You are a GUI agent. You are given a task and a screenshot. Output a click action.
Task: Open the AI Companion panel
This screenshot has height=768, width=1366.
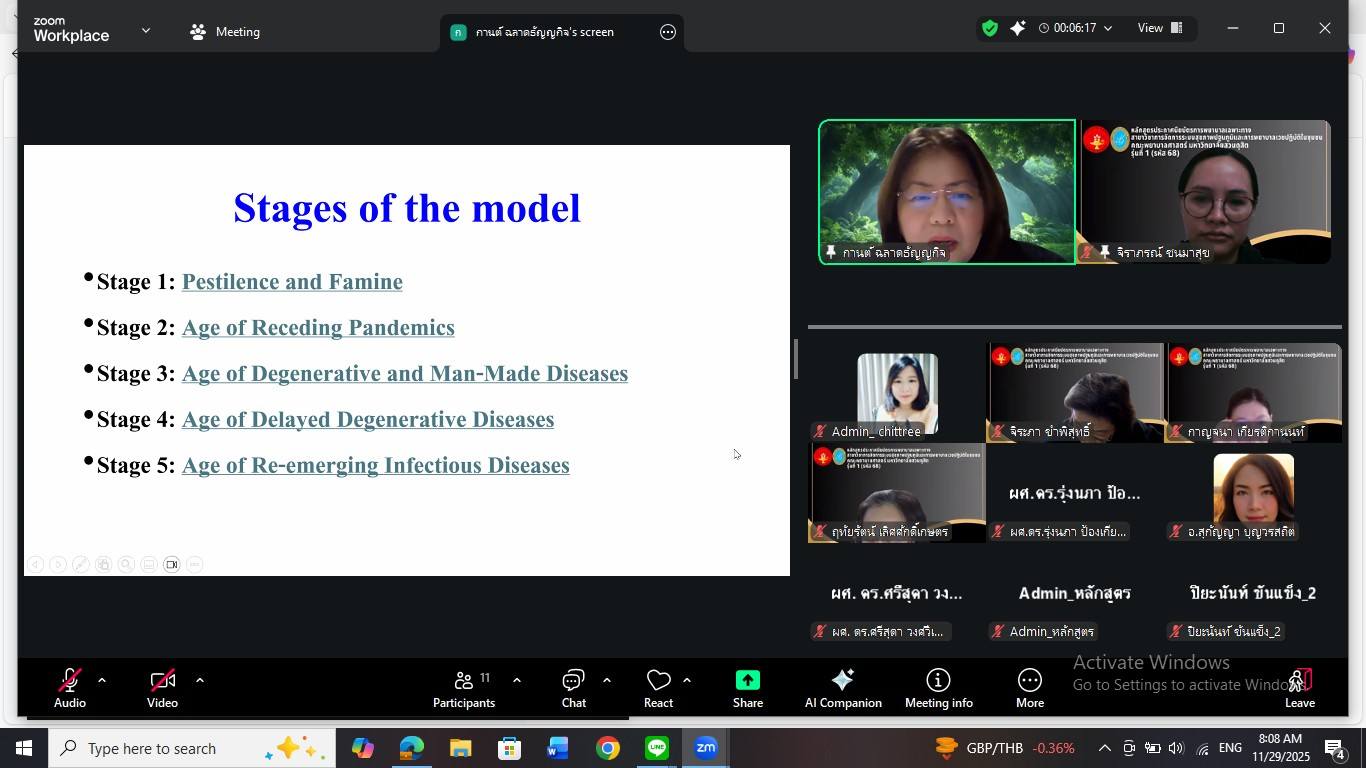(842, 688)
